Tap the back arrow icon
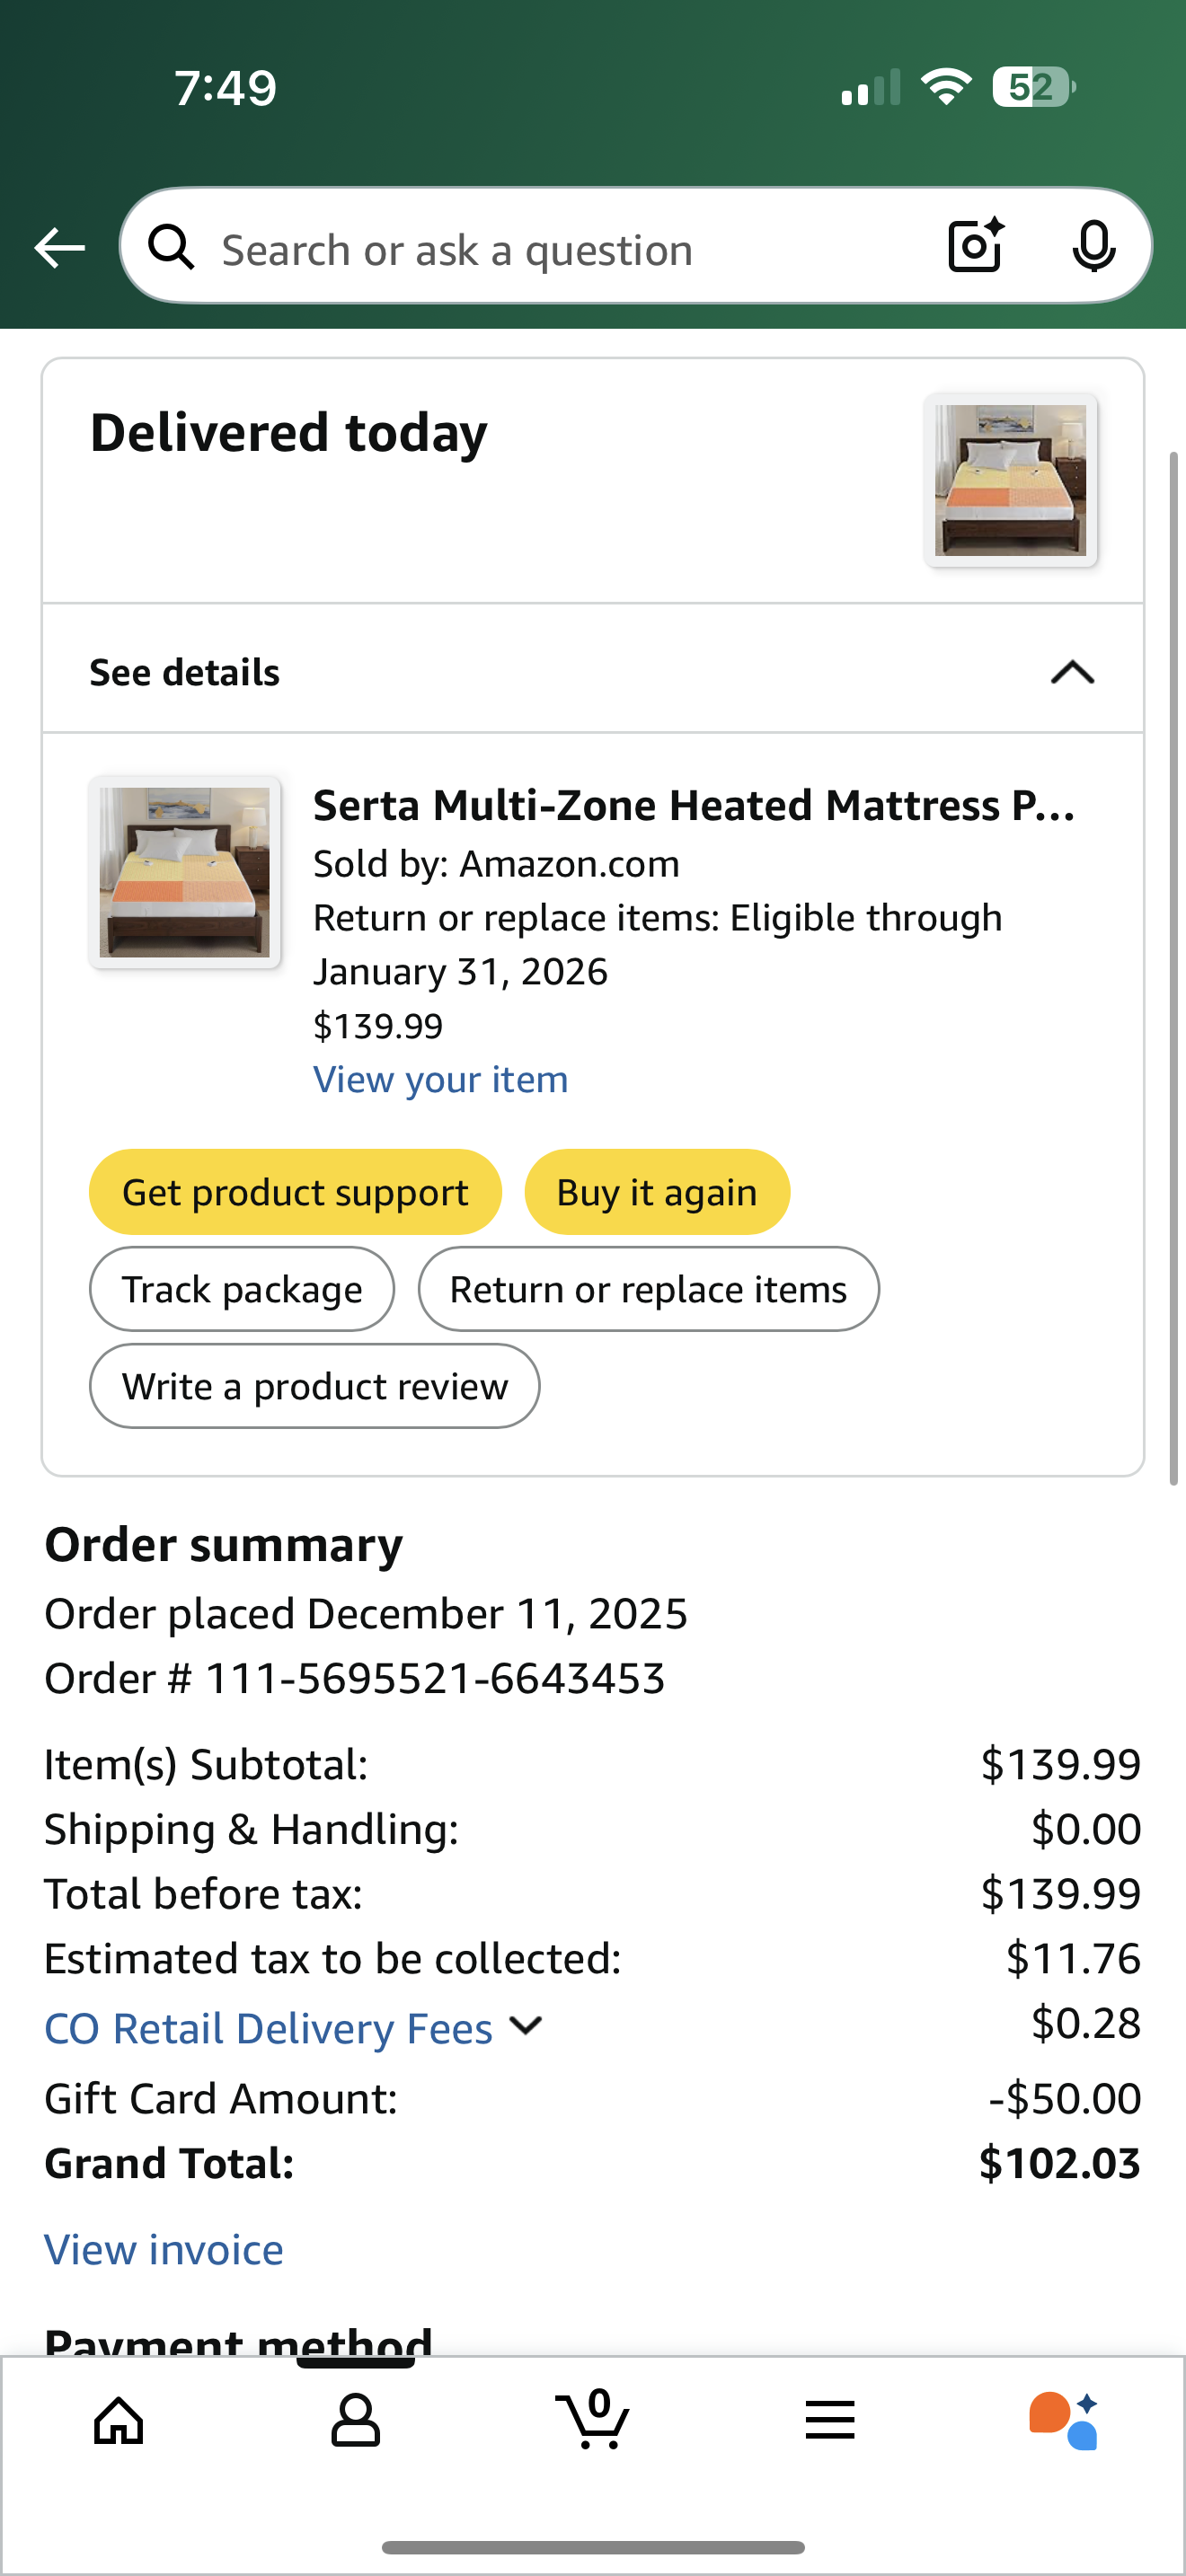 [x=59, y=247]
